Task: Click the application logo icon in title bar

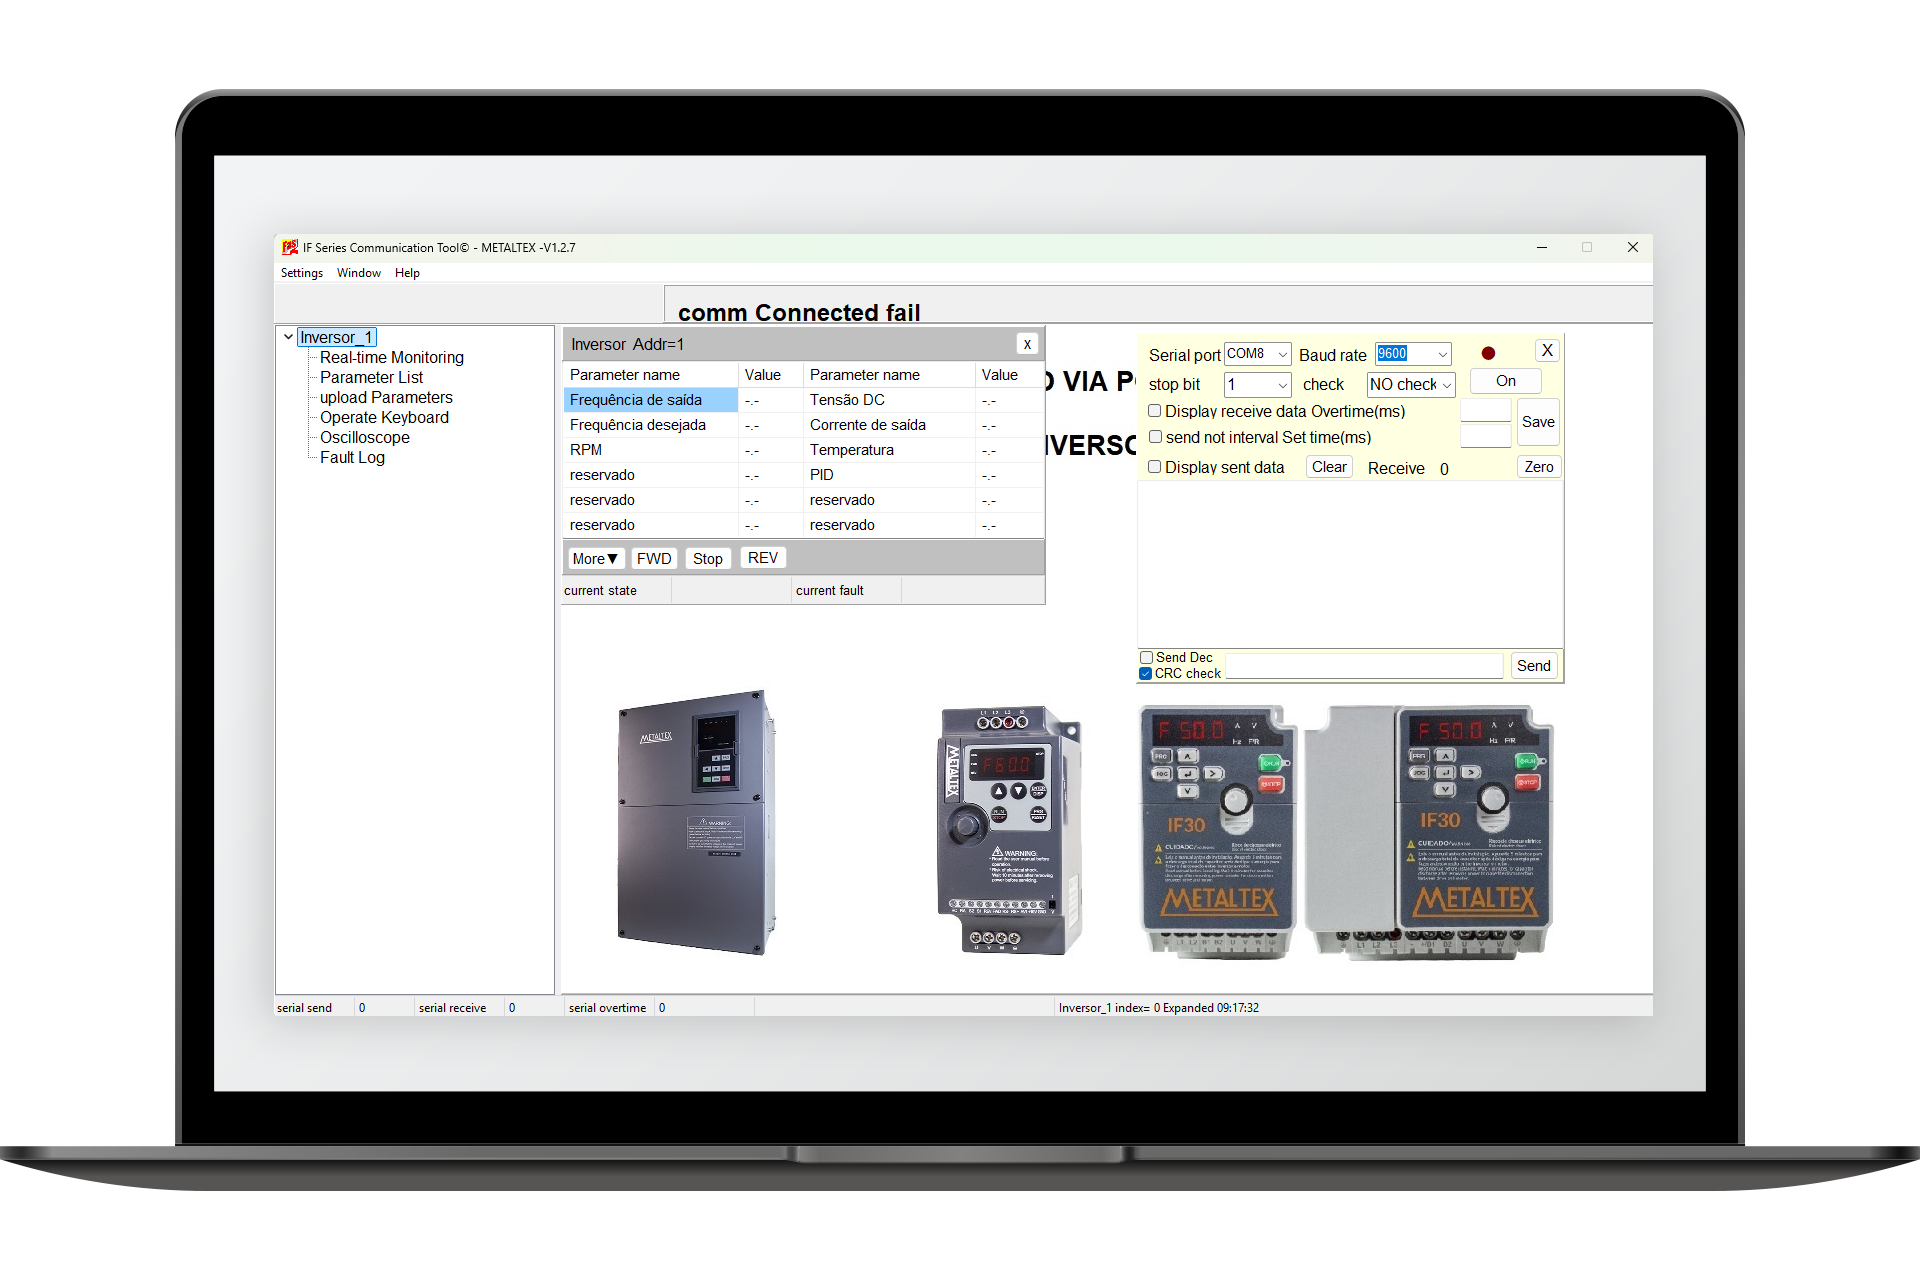Action: tap(290, 247)
